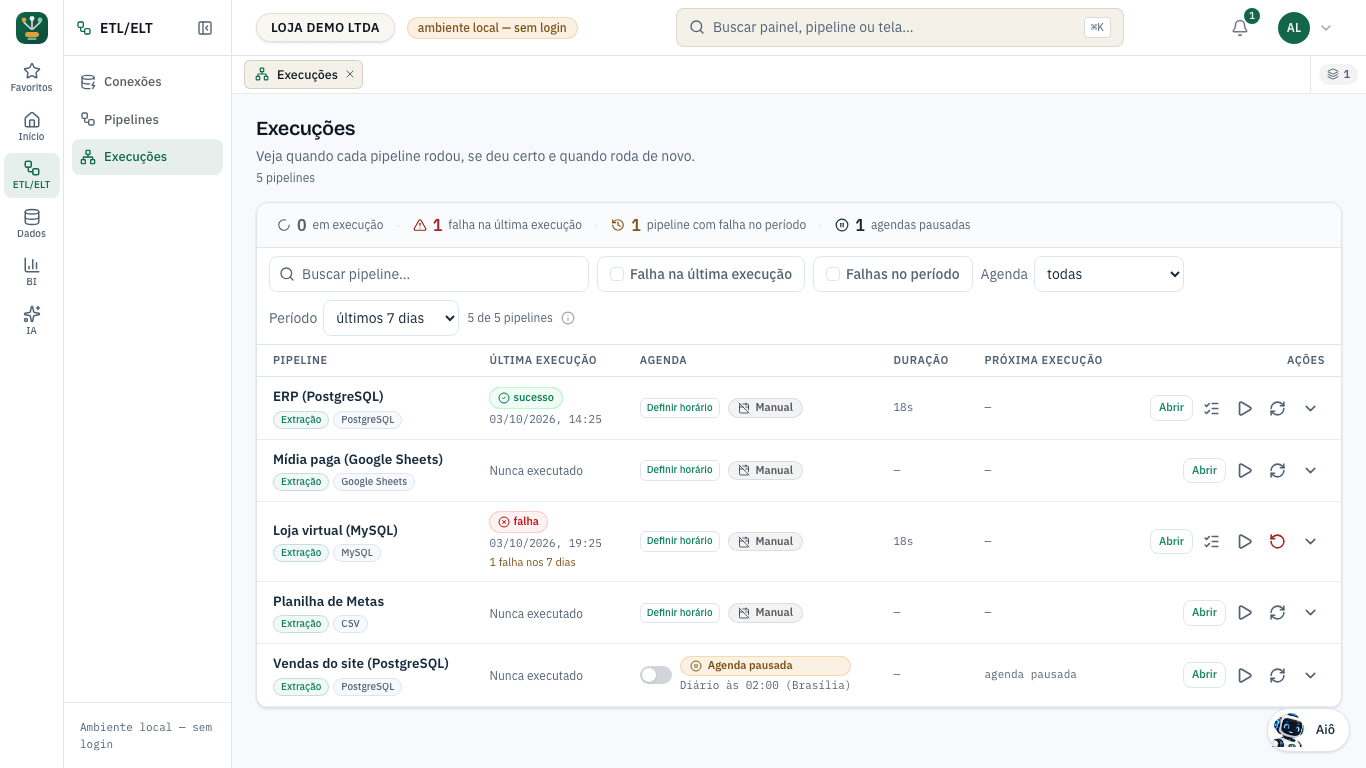Expand the Mídia paga row details
Viewport: 1366px width, 768px height.
[x=1310, y=470]
